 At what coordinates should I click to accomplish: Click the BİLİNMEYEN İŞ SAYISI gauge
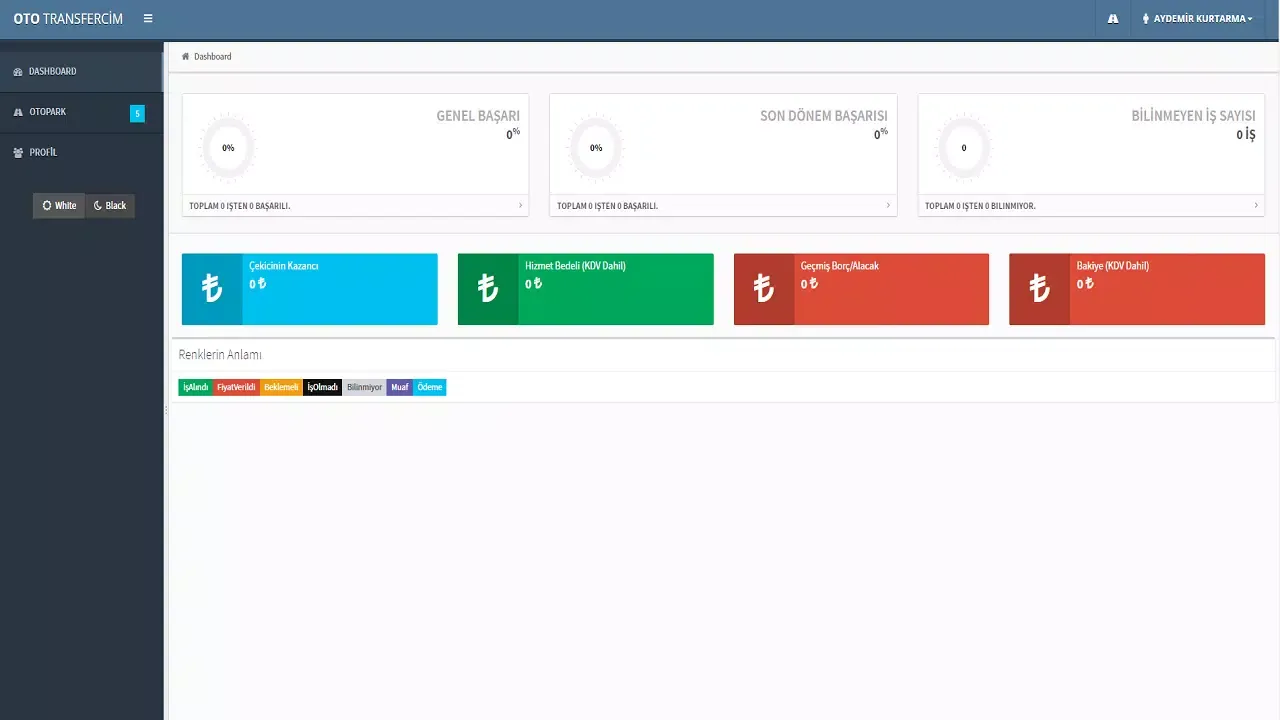(x=964, y=148)
